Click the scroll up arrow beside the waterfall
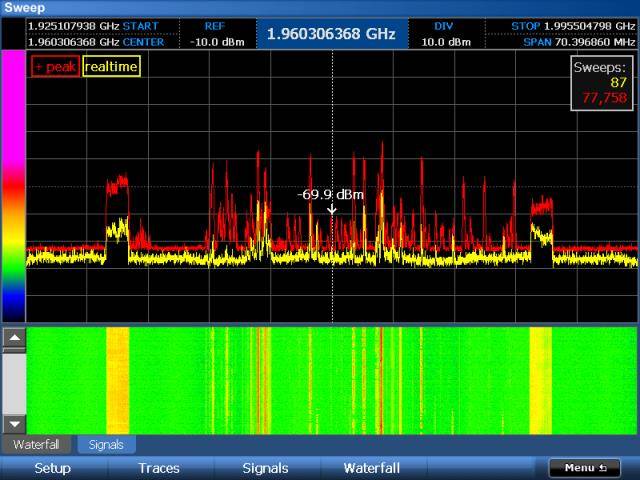 [14, 338]
